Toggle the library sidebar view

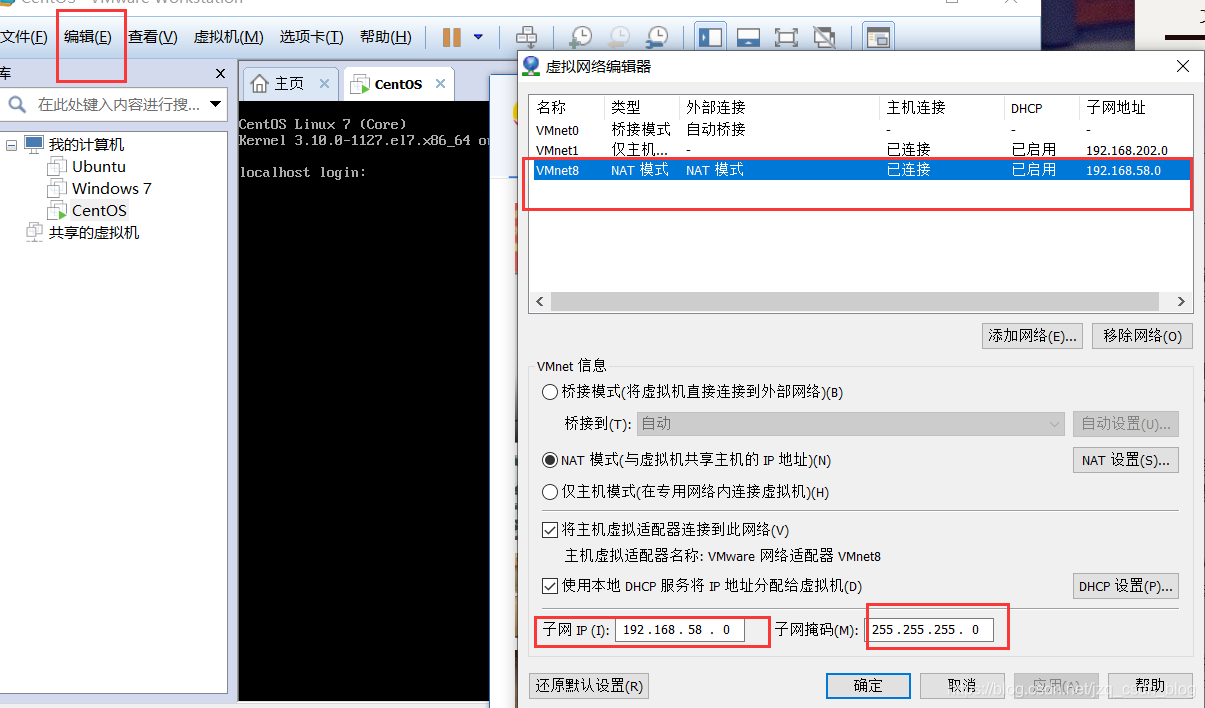click(x=711, y=37)
